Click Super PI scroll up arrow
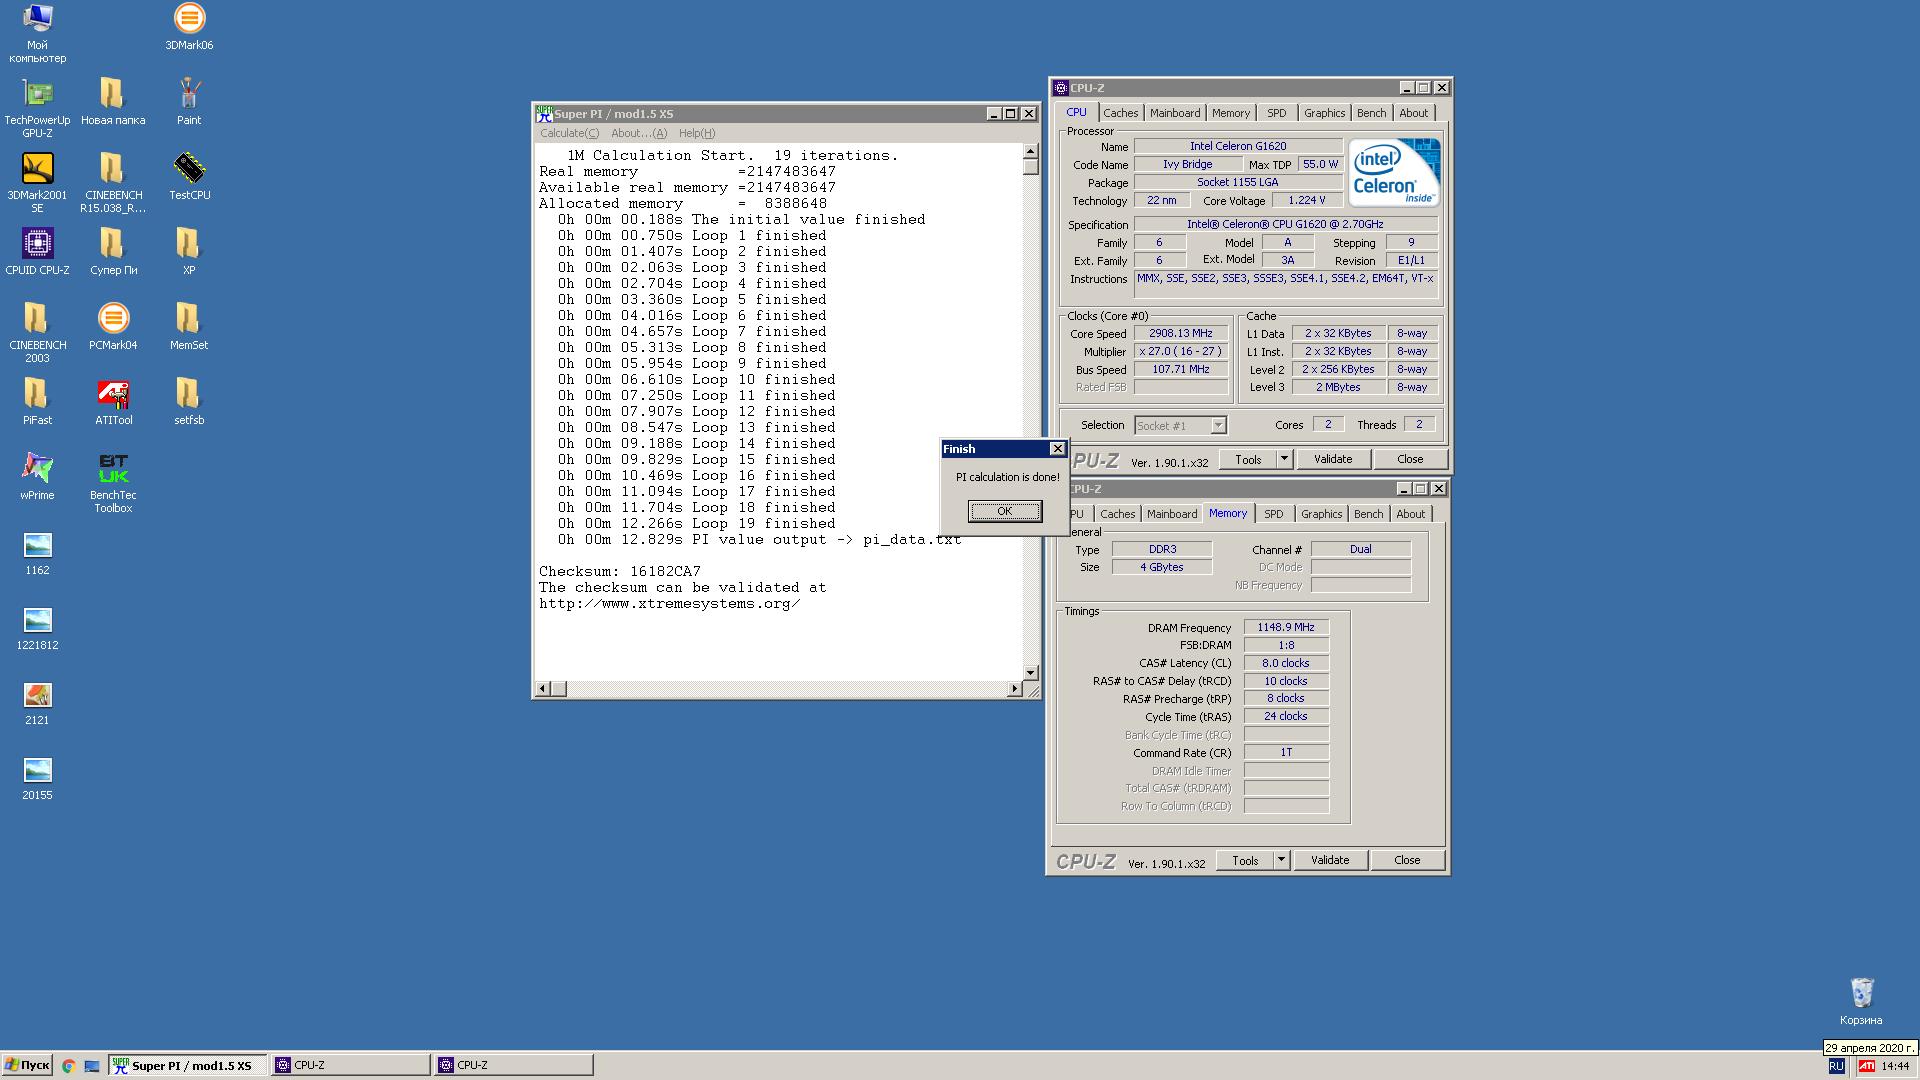 point(1031,152)
